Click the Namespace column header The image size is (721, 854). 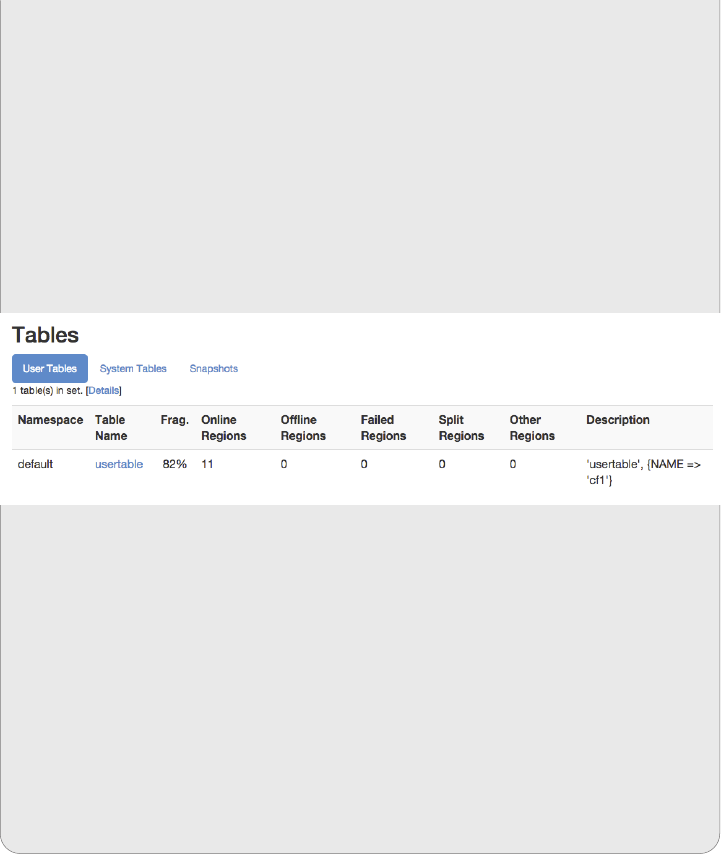click(50, 420)
